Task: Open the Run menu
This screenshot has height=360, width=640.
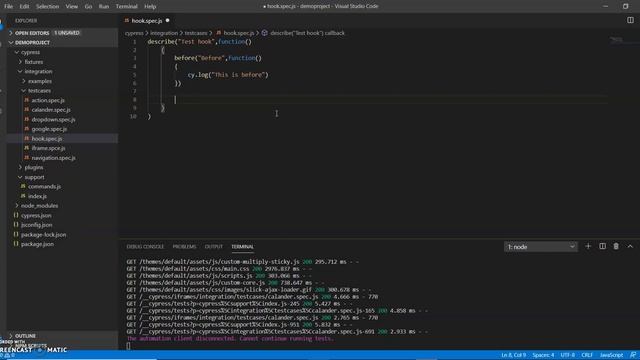Action: point(104,6)
